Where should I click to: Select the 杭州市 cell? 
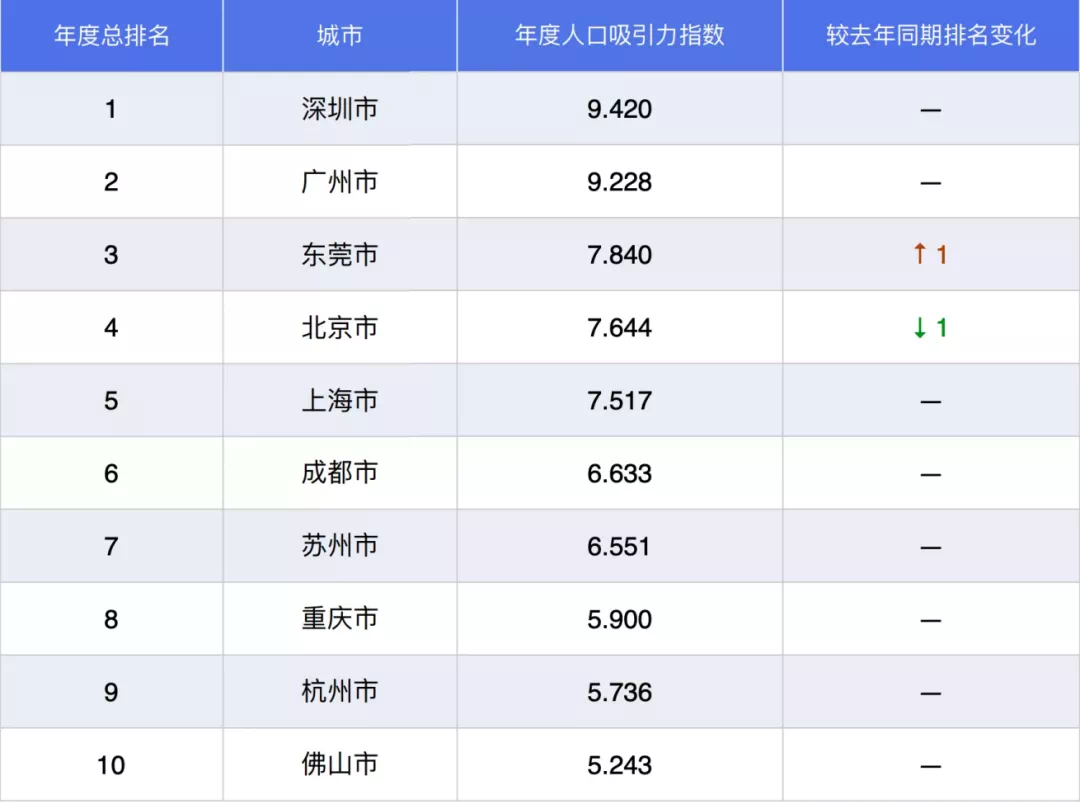click(x=340, y=692)
